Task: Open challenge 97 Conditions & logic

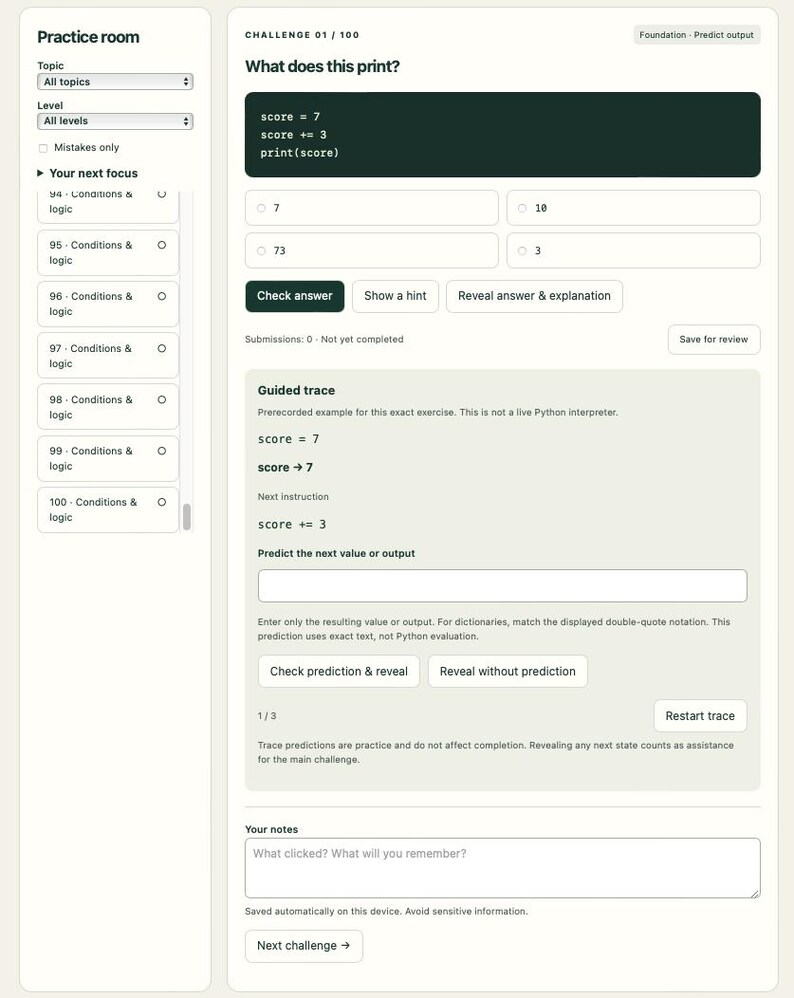Action: 108,356
